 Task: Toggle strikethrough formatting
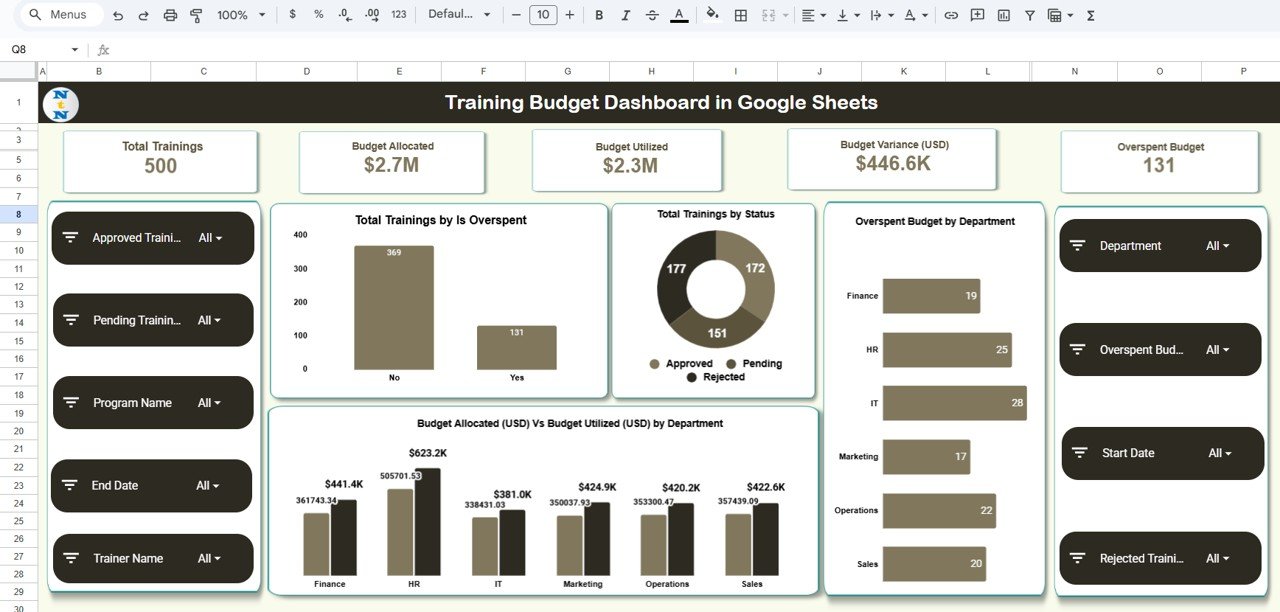(651, 15)
